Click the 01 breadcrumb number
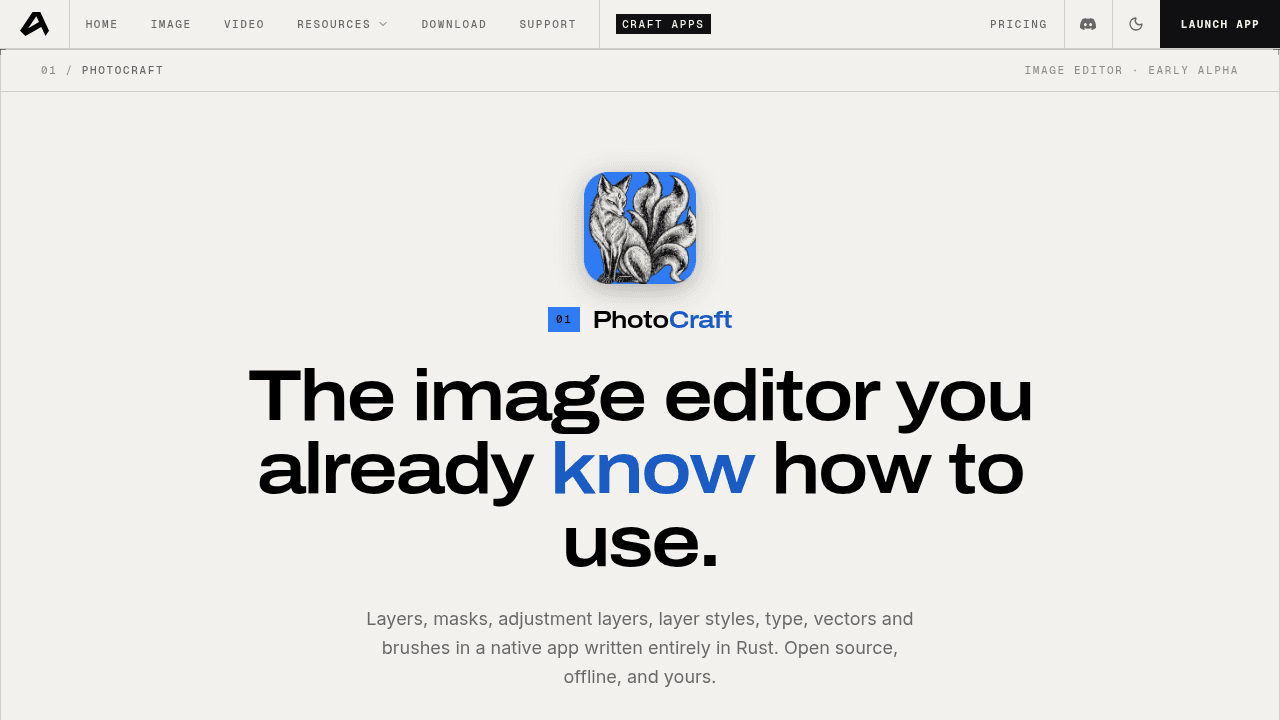Screen dimensions: 1280x720 (x=49, y=70)
